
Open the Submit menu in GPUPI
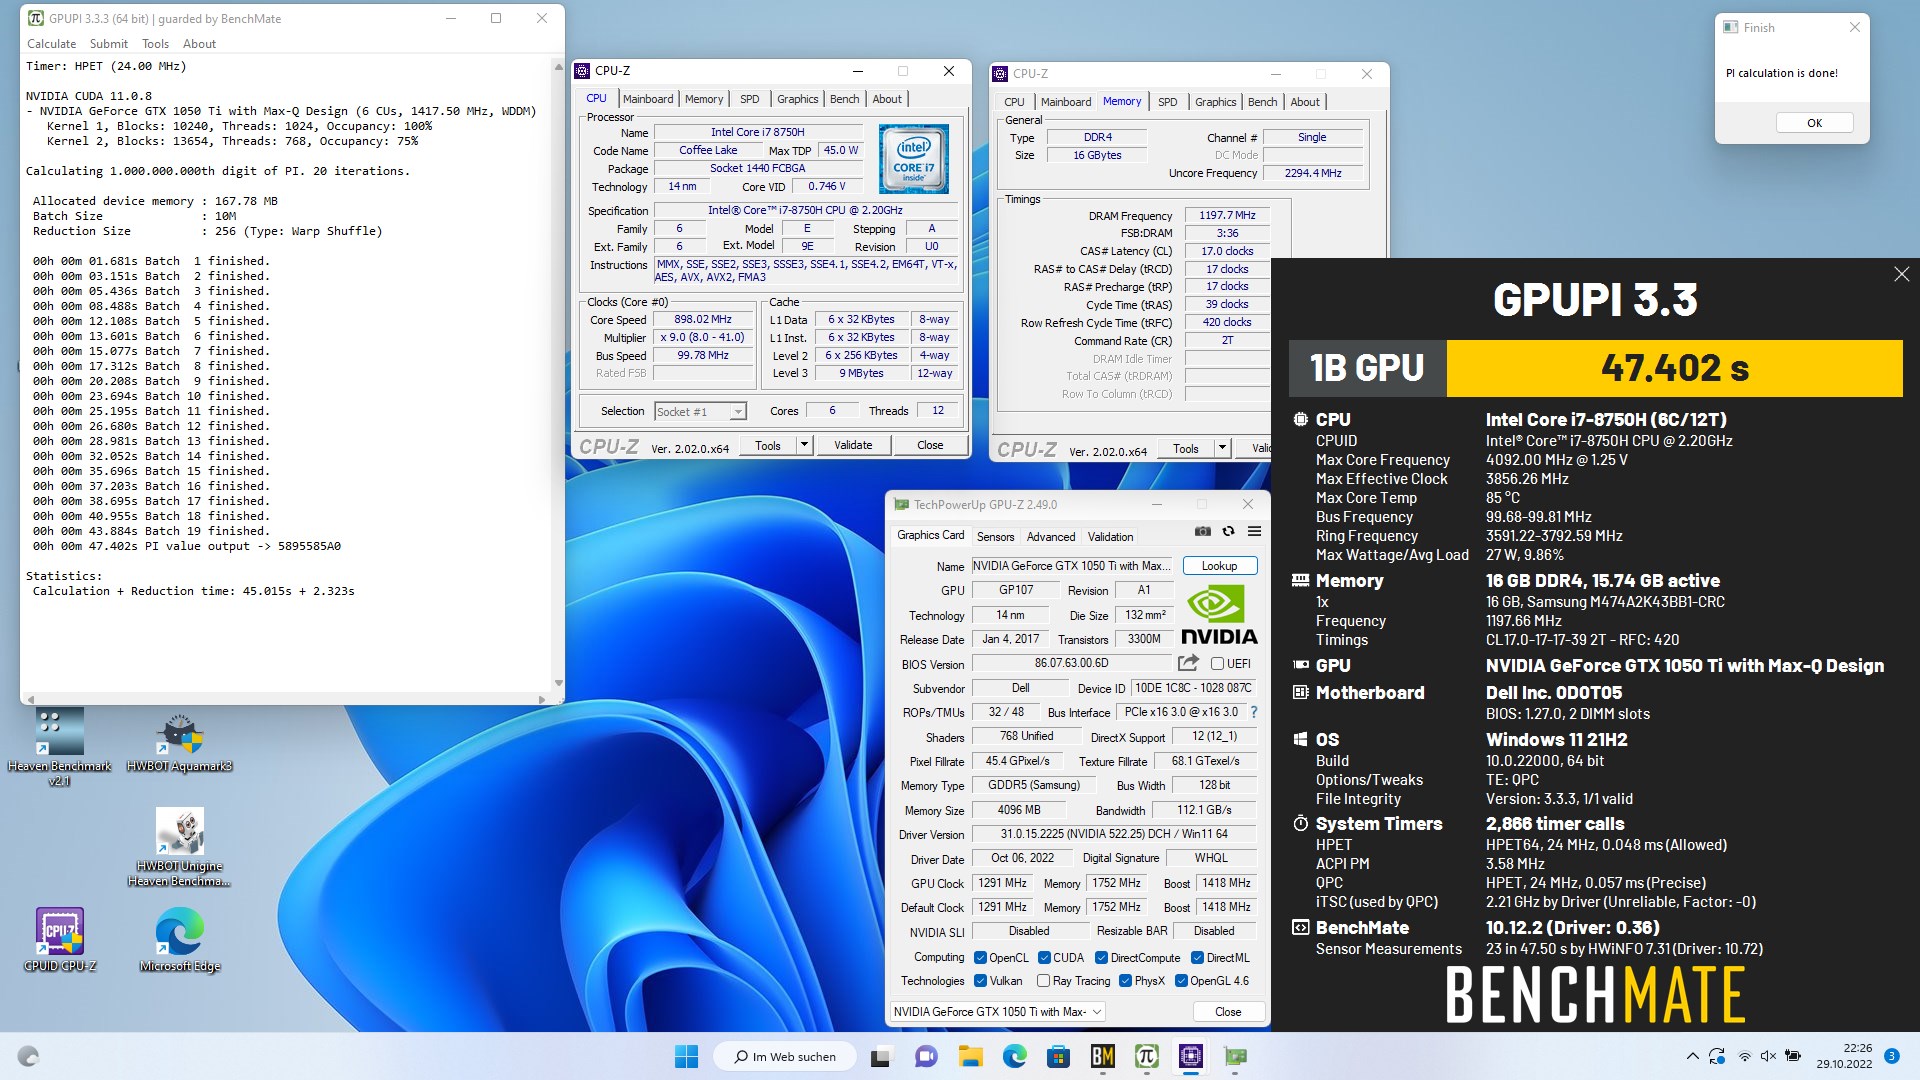click(x=108, y=44)
